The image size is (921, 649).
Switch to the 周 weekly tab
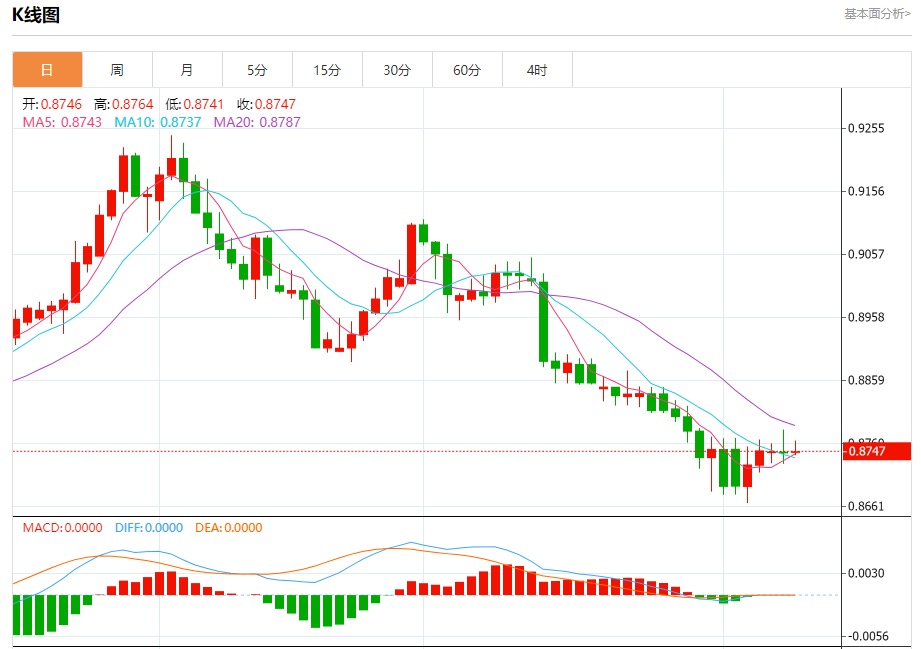pyautogui.click(x=117, y=70)
